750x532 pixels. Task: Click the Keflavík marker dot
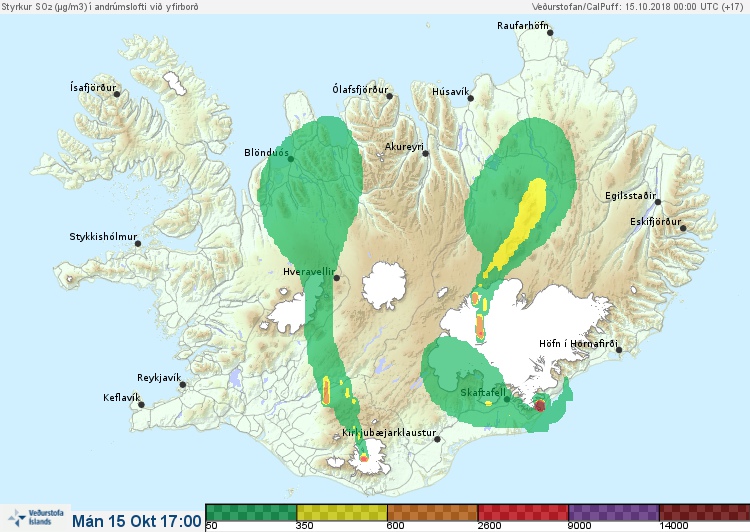[142, 405]
